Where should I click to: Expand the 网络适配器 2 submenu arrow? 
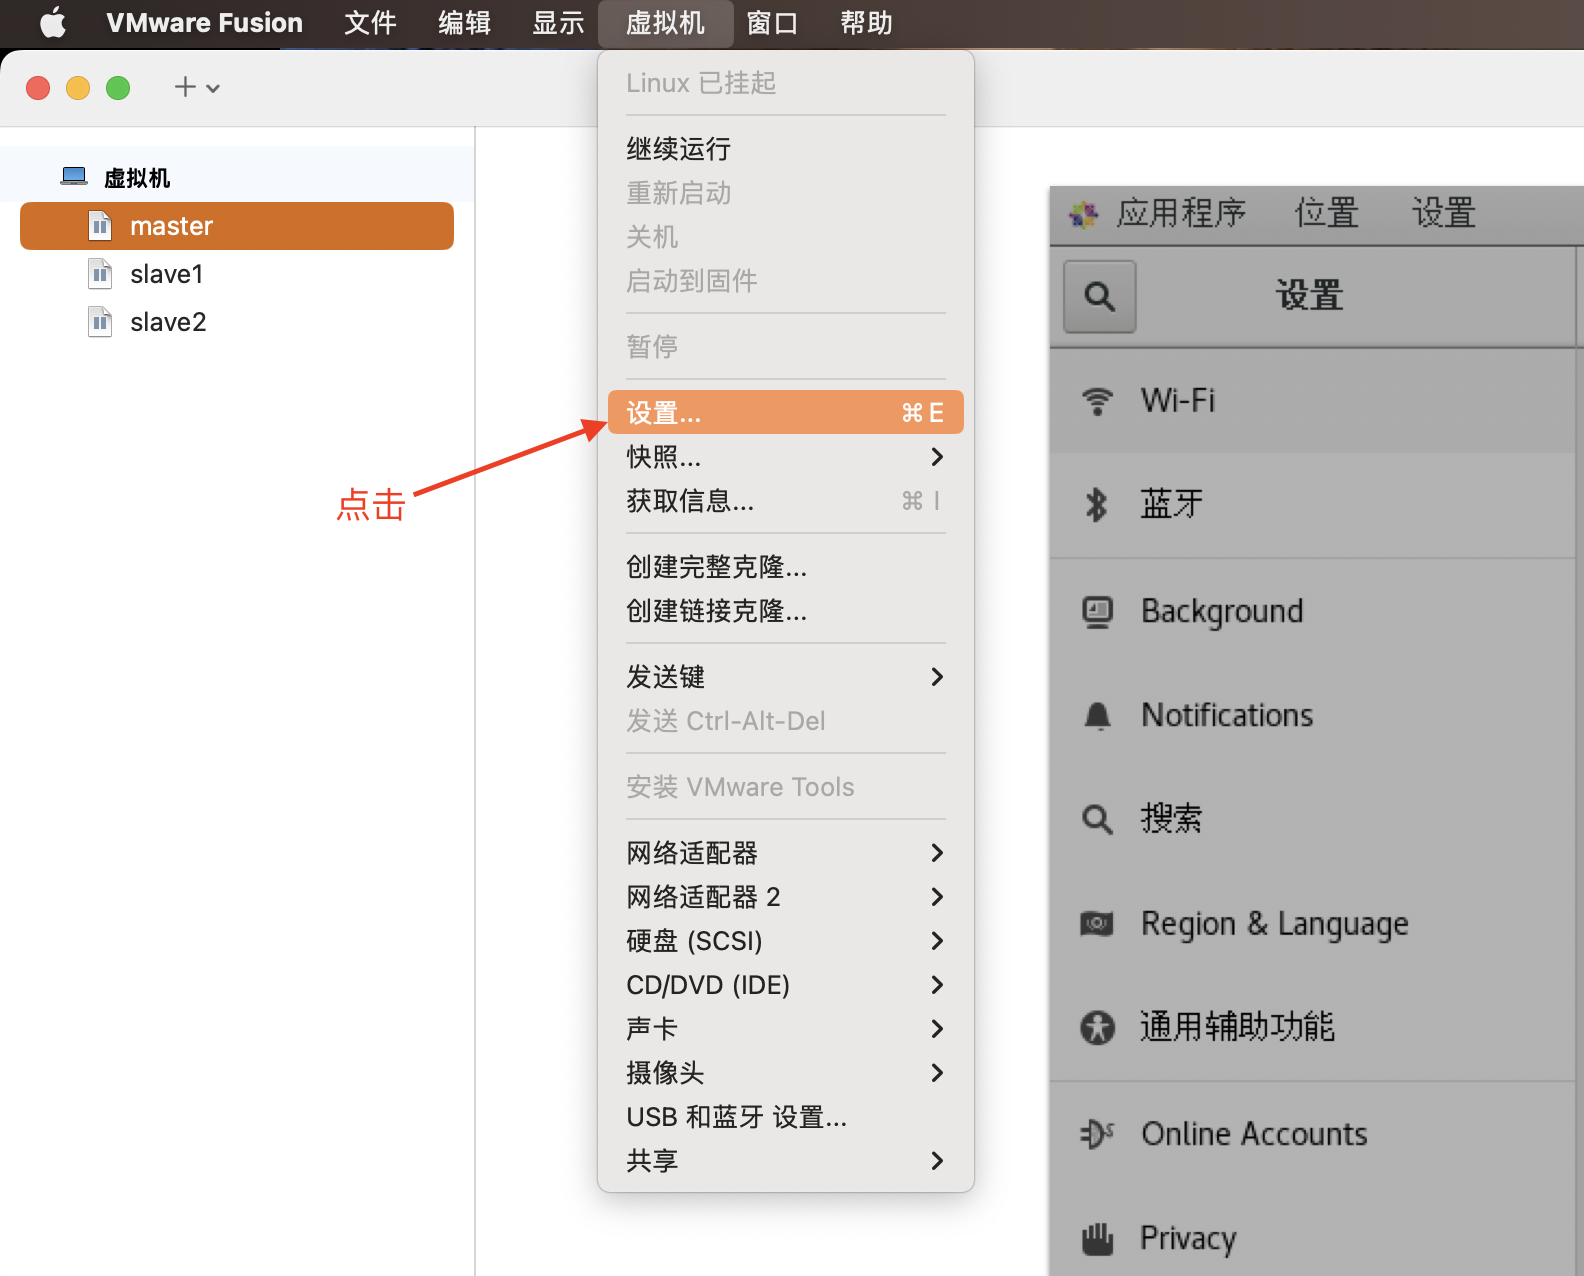pos(937,897)
